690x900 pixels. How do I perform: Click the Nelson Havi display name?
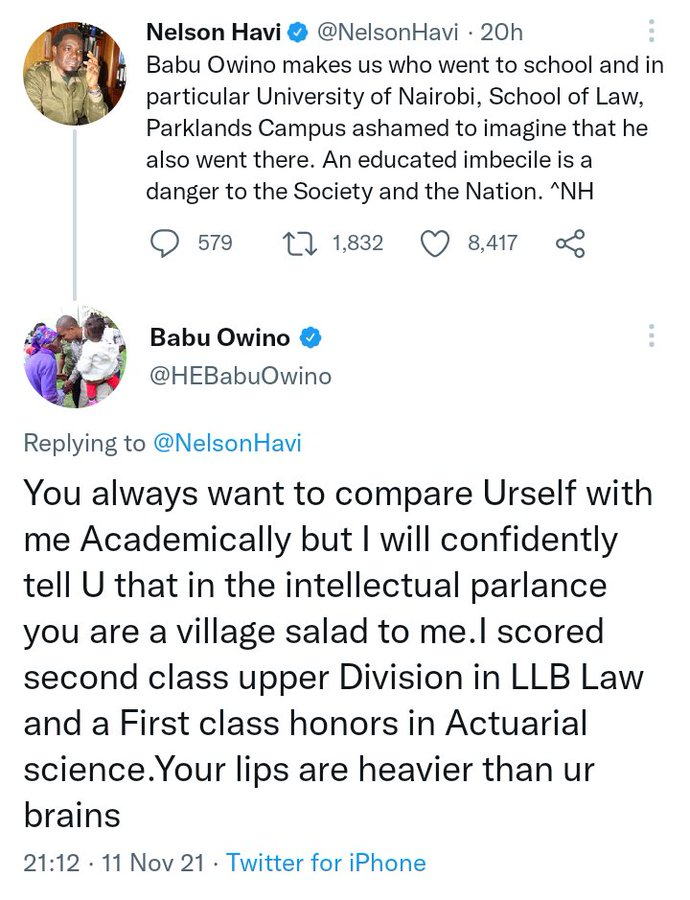213,33
